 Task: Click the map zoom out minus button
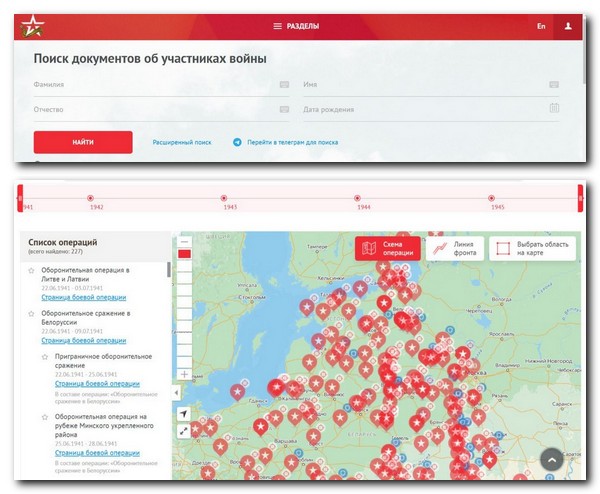[x=184, y=241]
